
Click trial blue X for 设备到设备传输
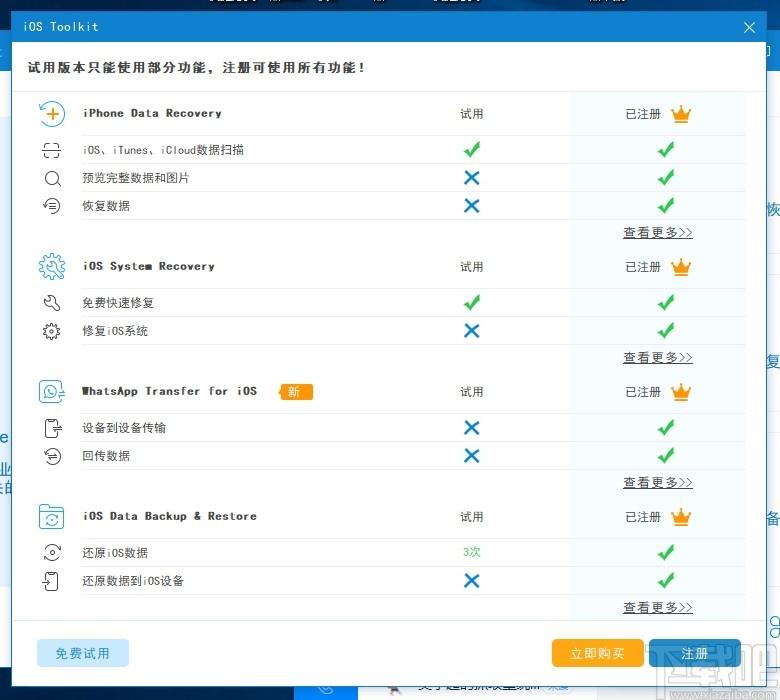(472, 427)
